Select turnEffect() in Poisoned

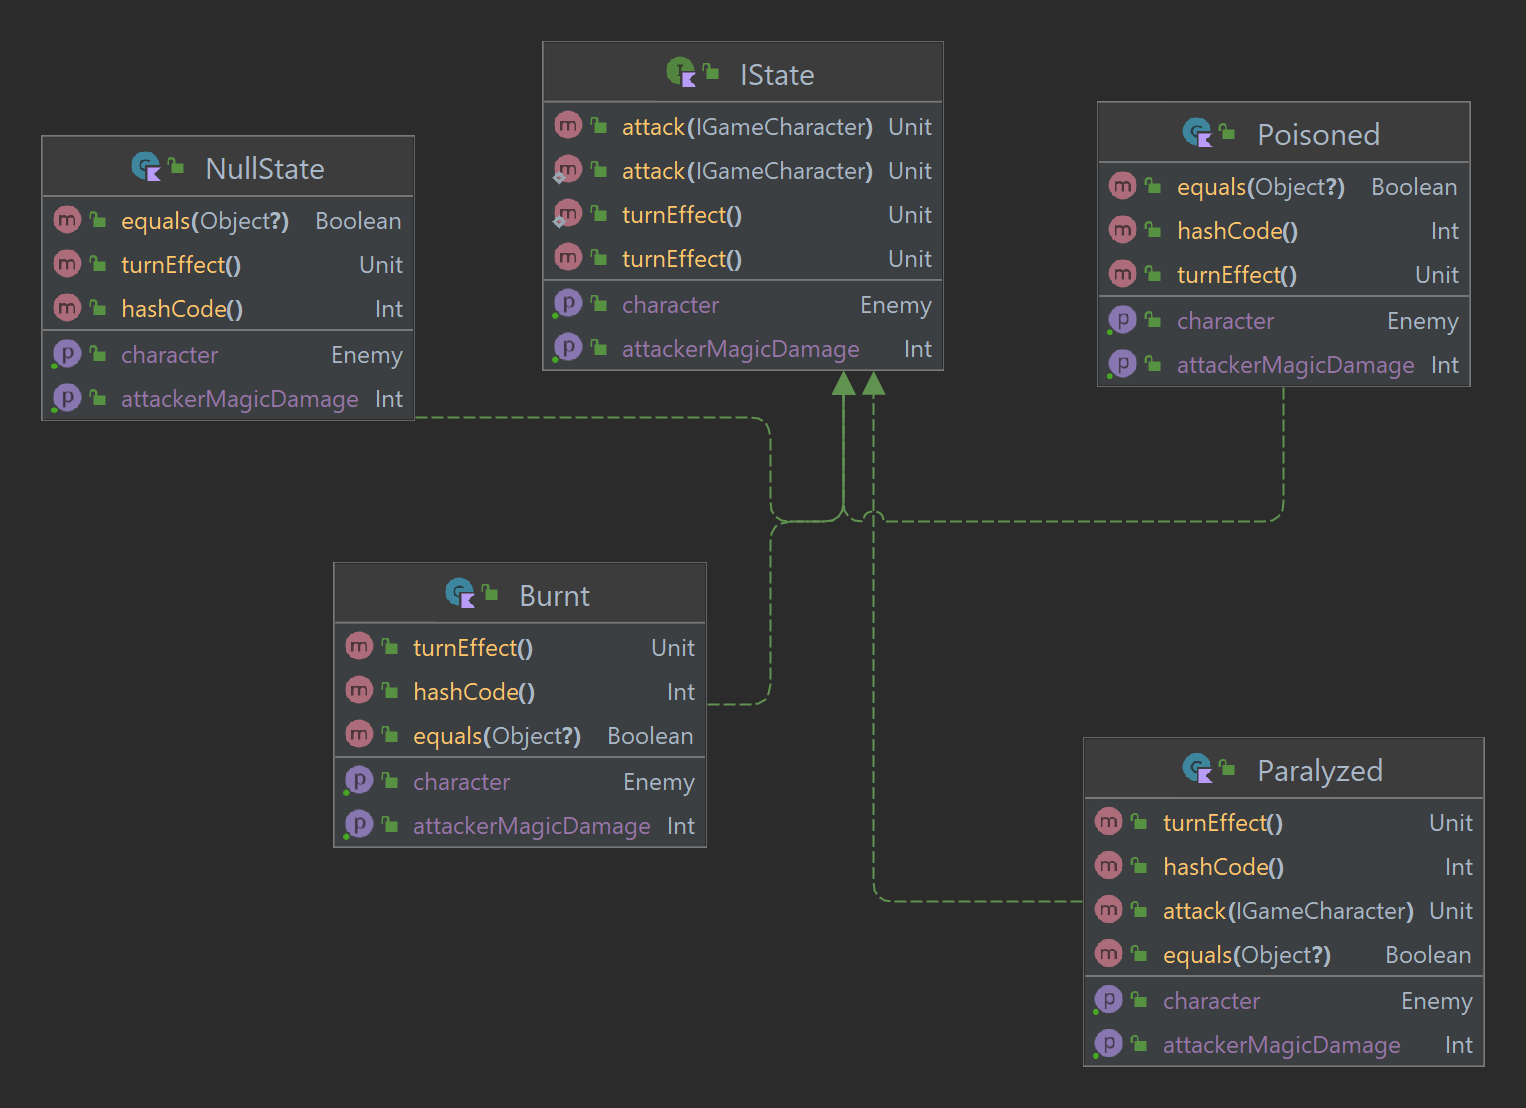coord(1237,275)
